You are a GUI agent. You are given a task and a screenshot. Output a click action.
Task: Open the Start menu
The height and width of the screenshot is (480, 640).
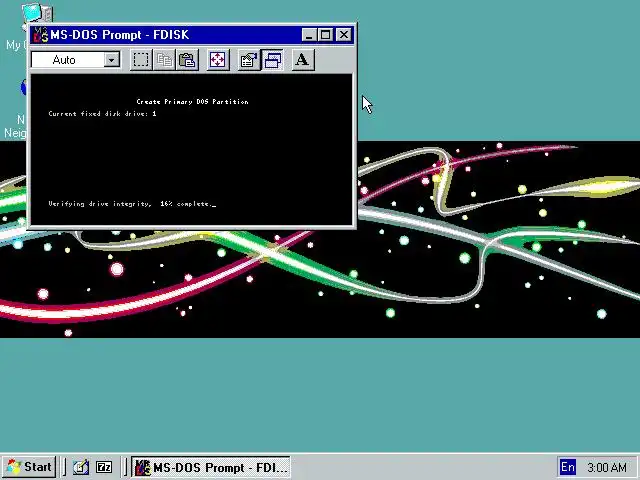29,467
